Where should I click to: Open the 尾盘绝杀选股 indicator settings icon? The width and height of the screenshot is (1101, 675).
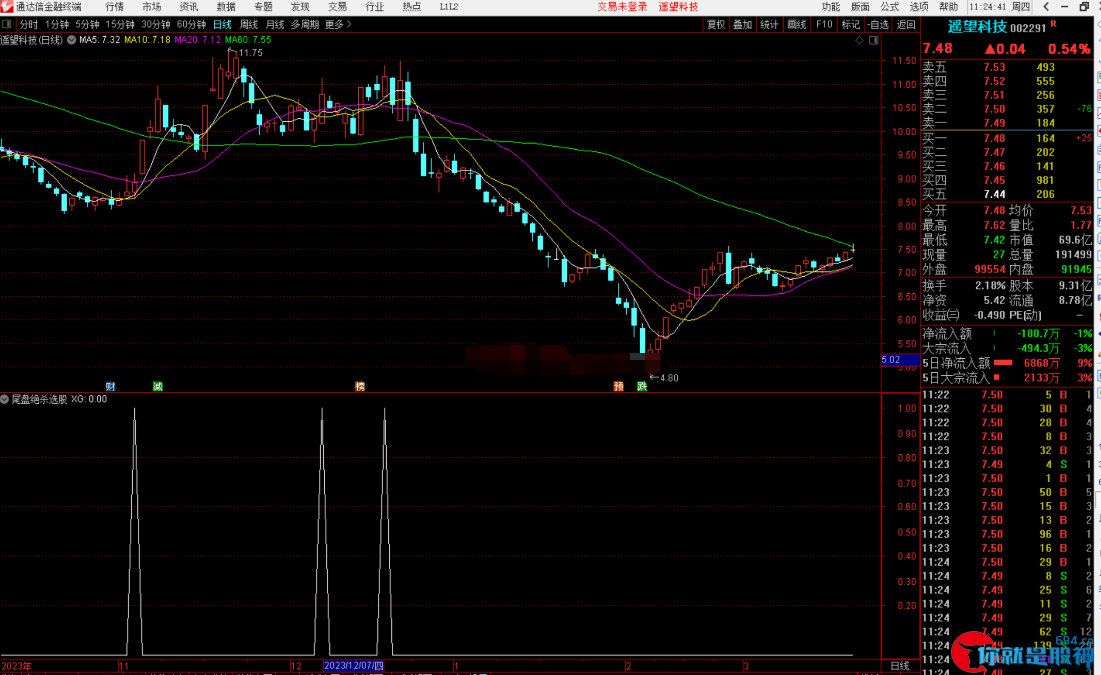click(4, 399)
